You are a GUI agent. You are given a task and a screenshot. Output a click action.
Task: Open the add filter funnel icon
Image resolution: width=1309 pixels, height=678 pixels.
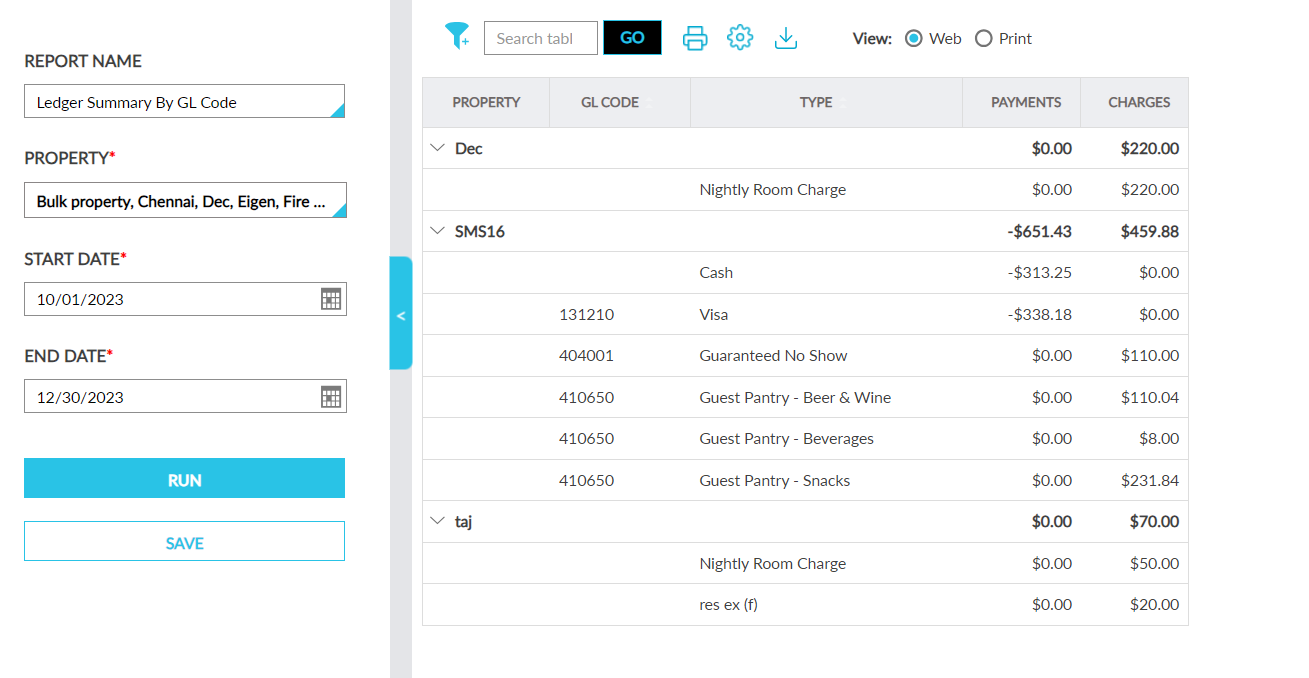tap(457, 37)
